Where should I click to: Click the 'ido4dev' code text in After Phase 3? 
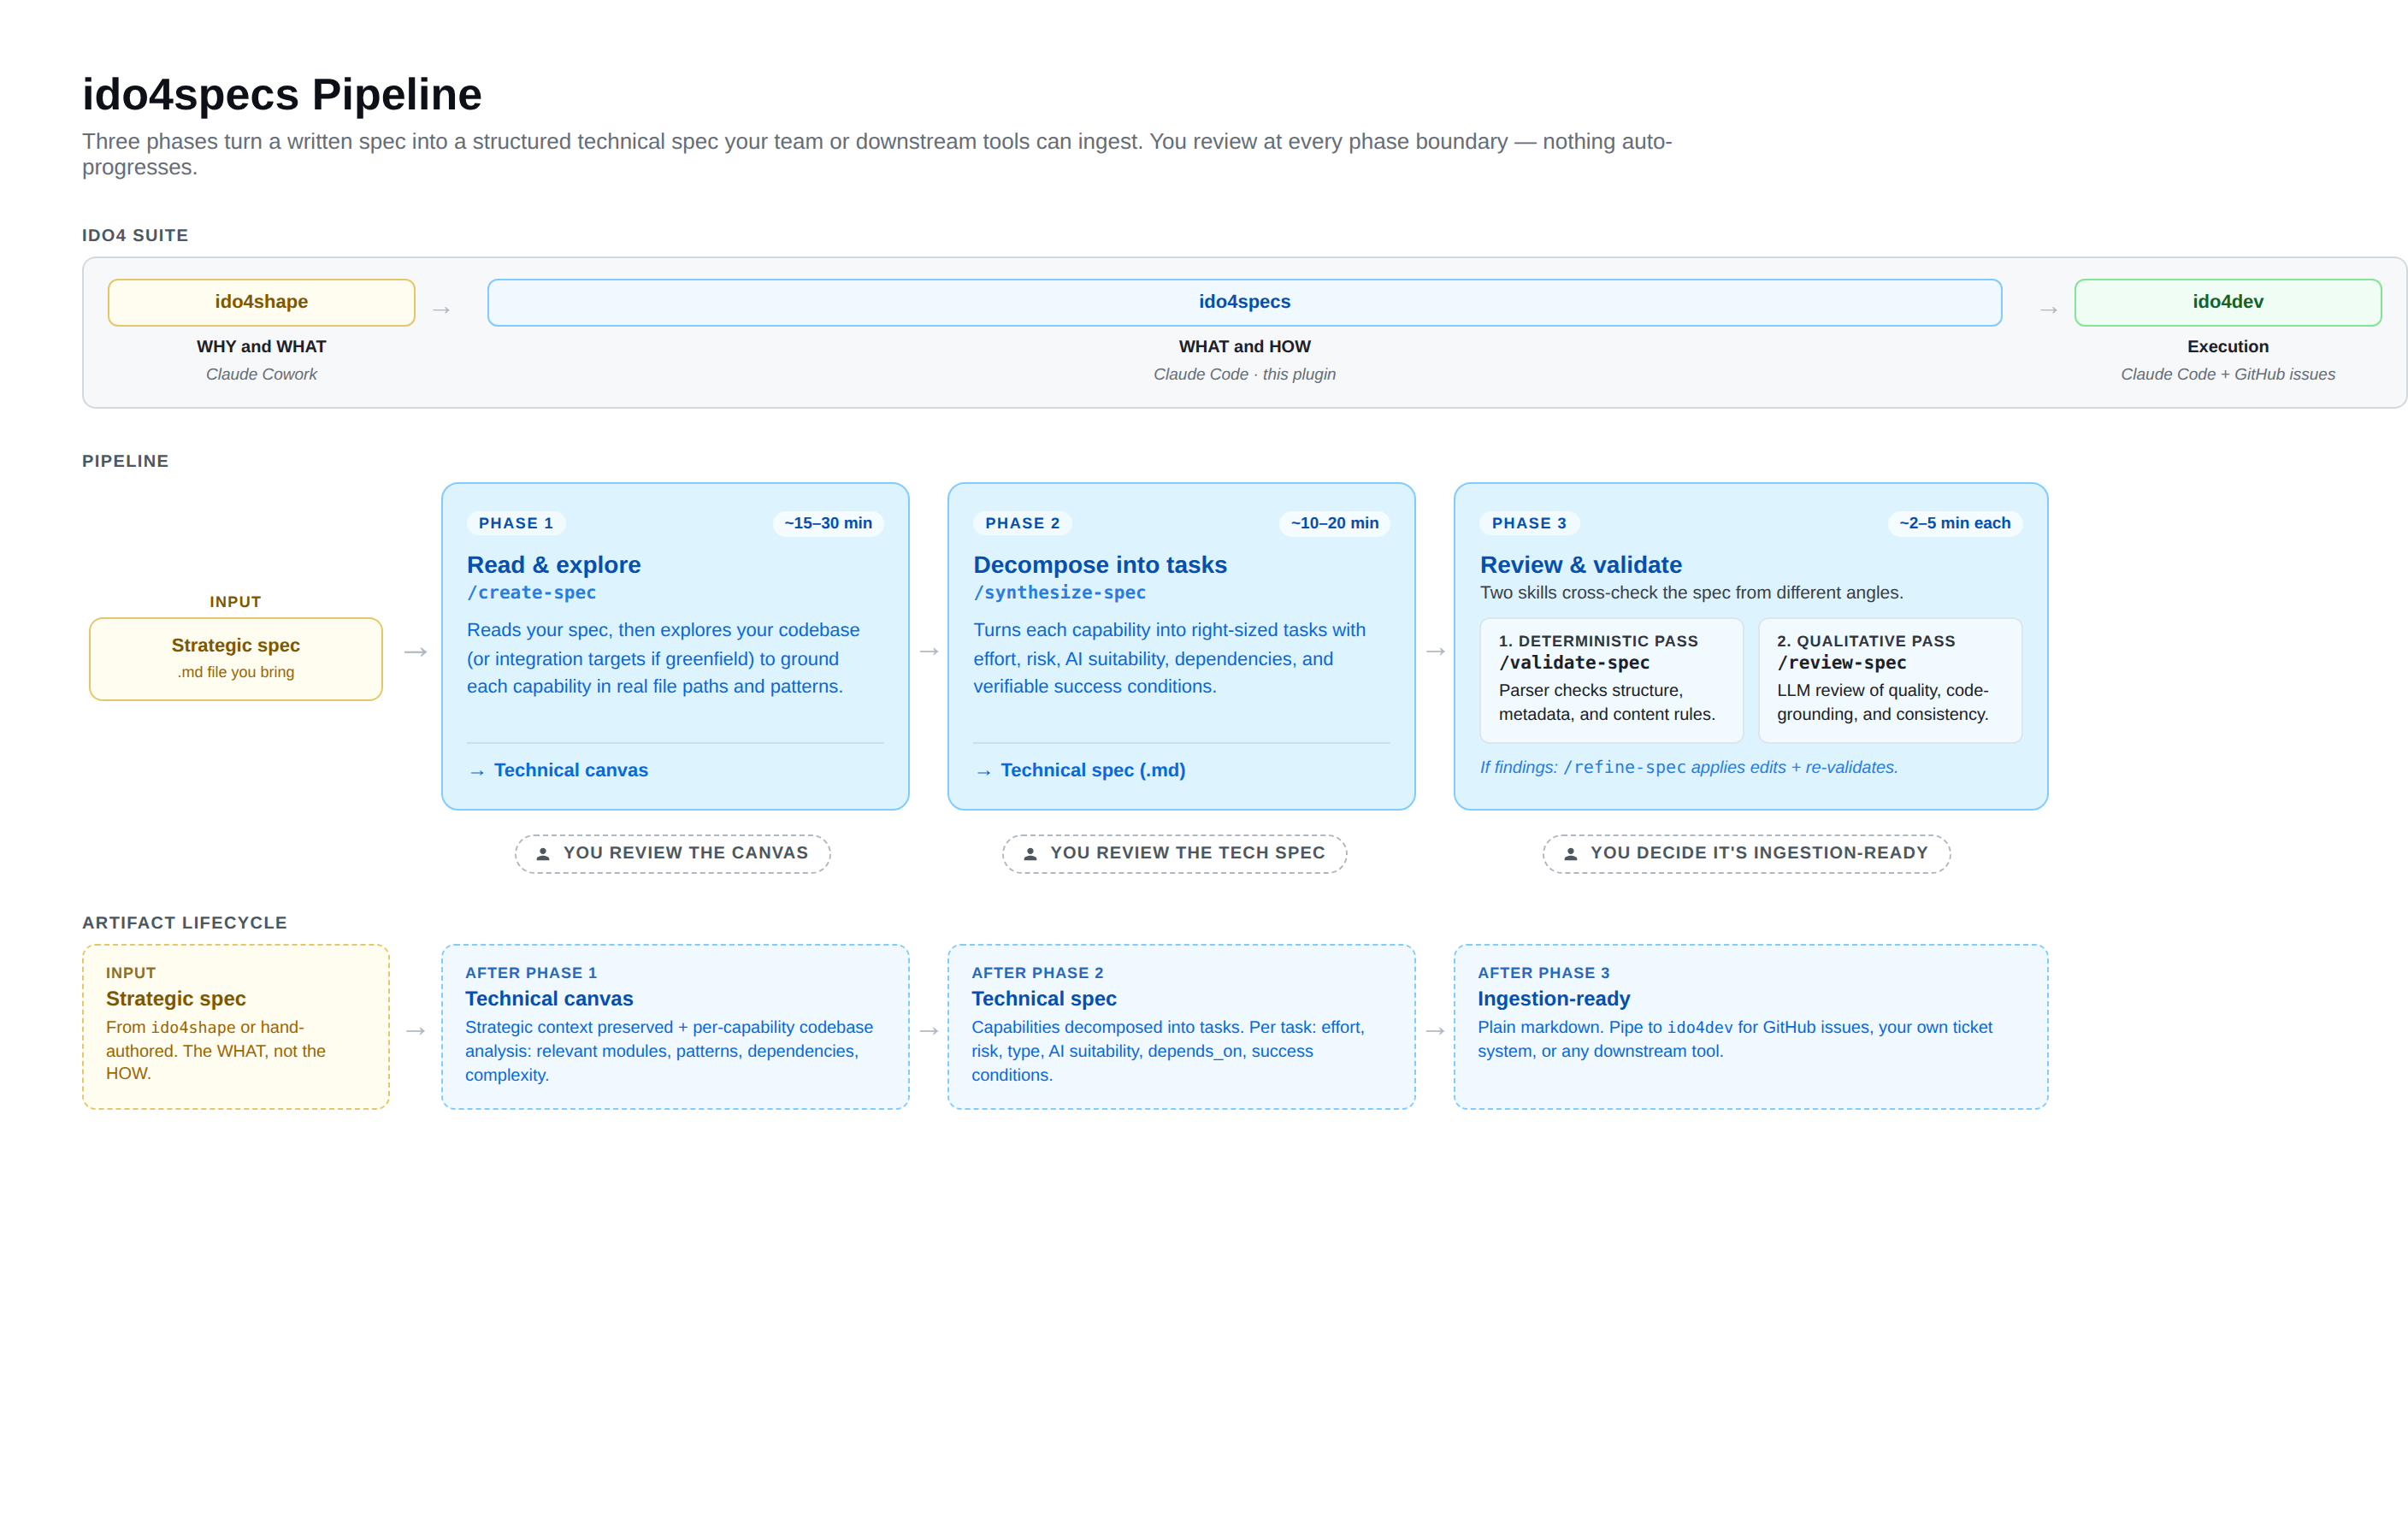click(1699, 1028)
